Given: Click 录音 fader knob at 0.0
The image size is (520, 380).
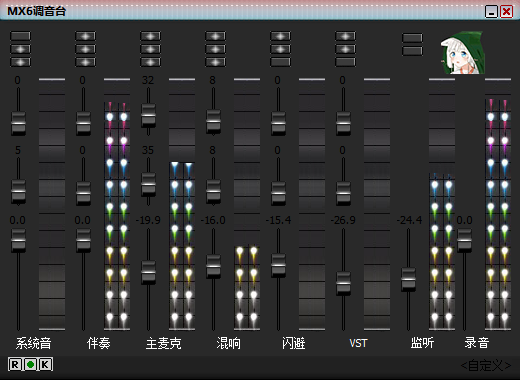Looking at the screenshot, I should tap(464, 240).
